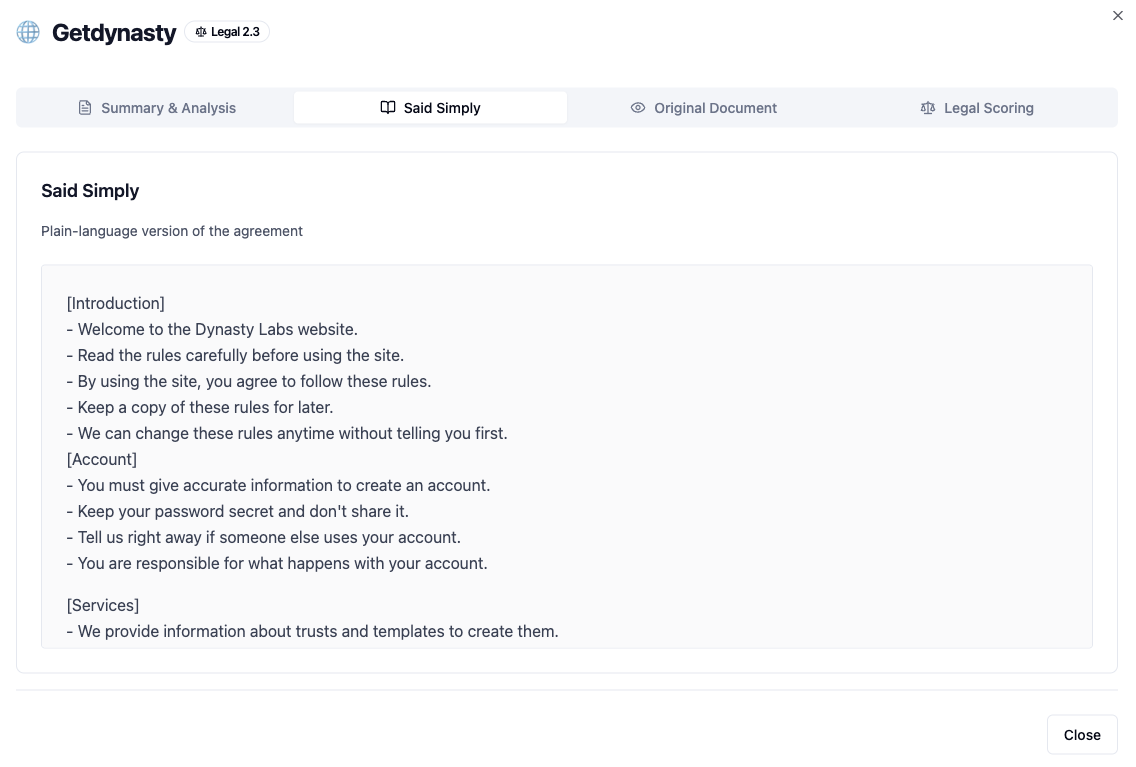Click the Said Simply heading
Viewport: 1136px width, 767px height.
(x=90, y=190)
